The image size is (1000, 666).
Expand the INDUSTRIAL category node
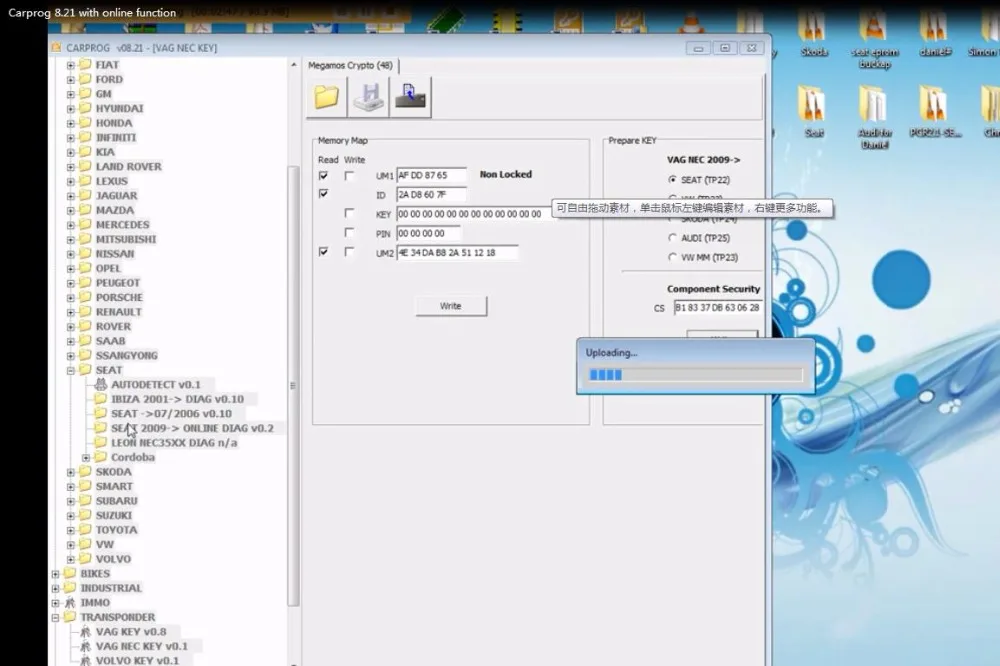55,588
